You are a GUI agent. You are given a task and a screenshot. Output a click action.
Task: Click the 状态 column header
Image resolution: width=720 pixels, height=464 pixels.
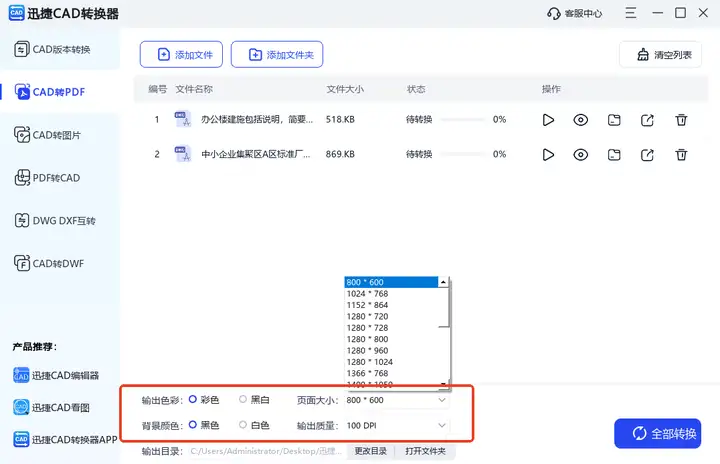pos(416,89)
